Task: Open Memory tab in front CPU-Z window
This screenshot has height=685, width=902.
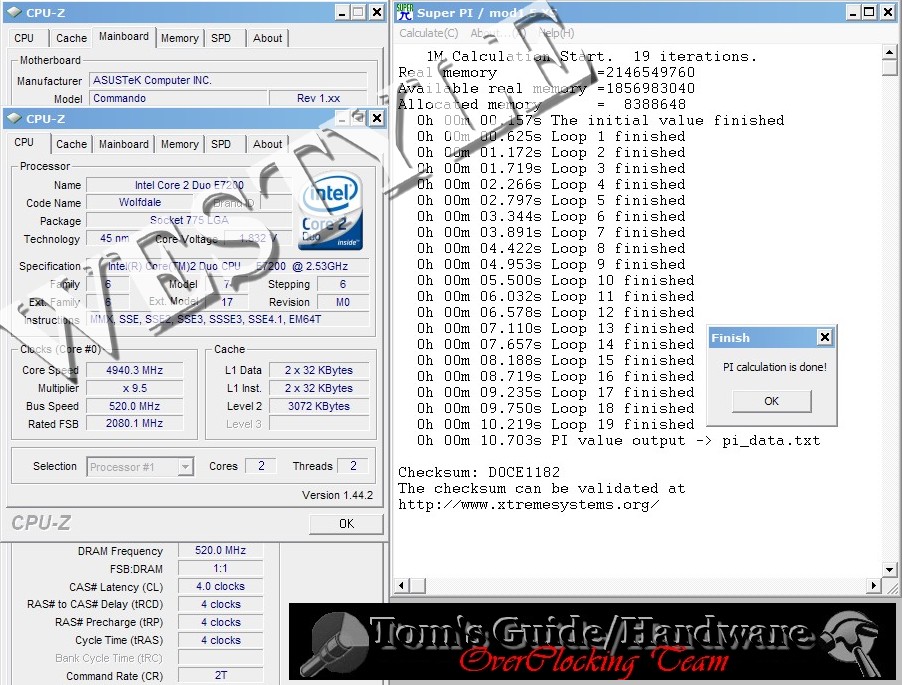Action: 179,144
